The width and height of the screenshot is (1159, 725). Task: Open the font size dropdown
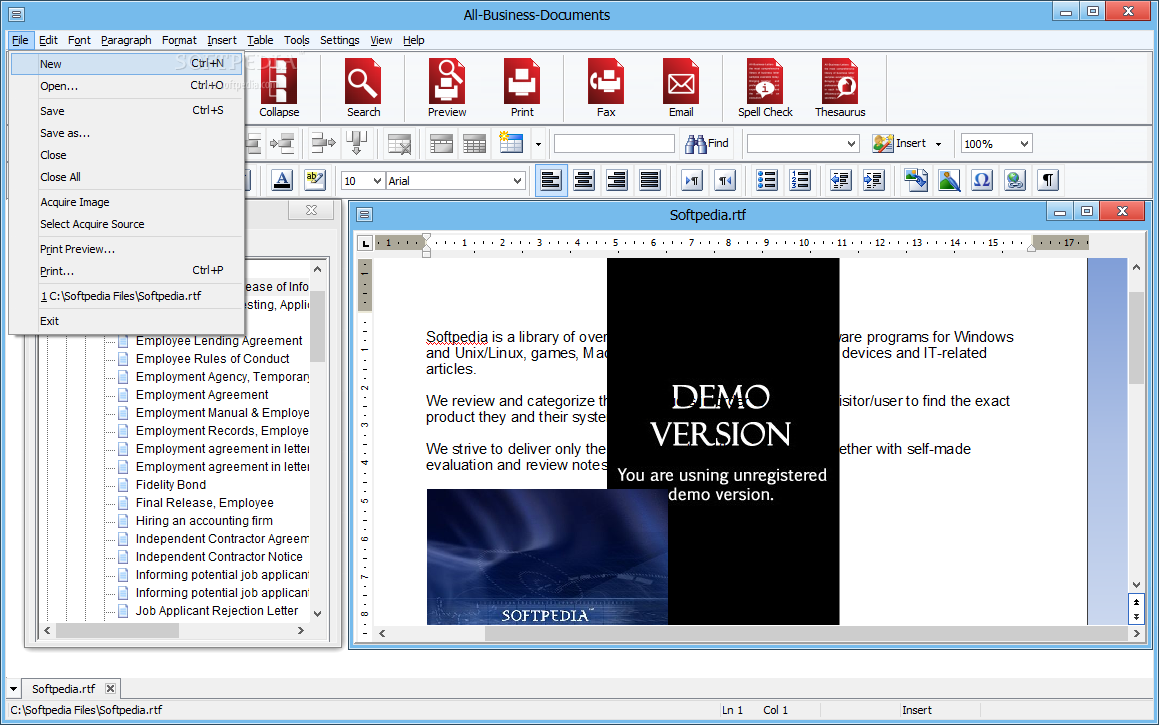click(x=377, y=180)
